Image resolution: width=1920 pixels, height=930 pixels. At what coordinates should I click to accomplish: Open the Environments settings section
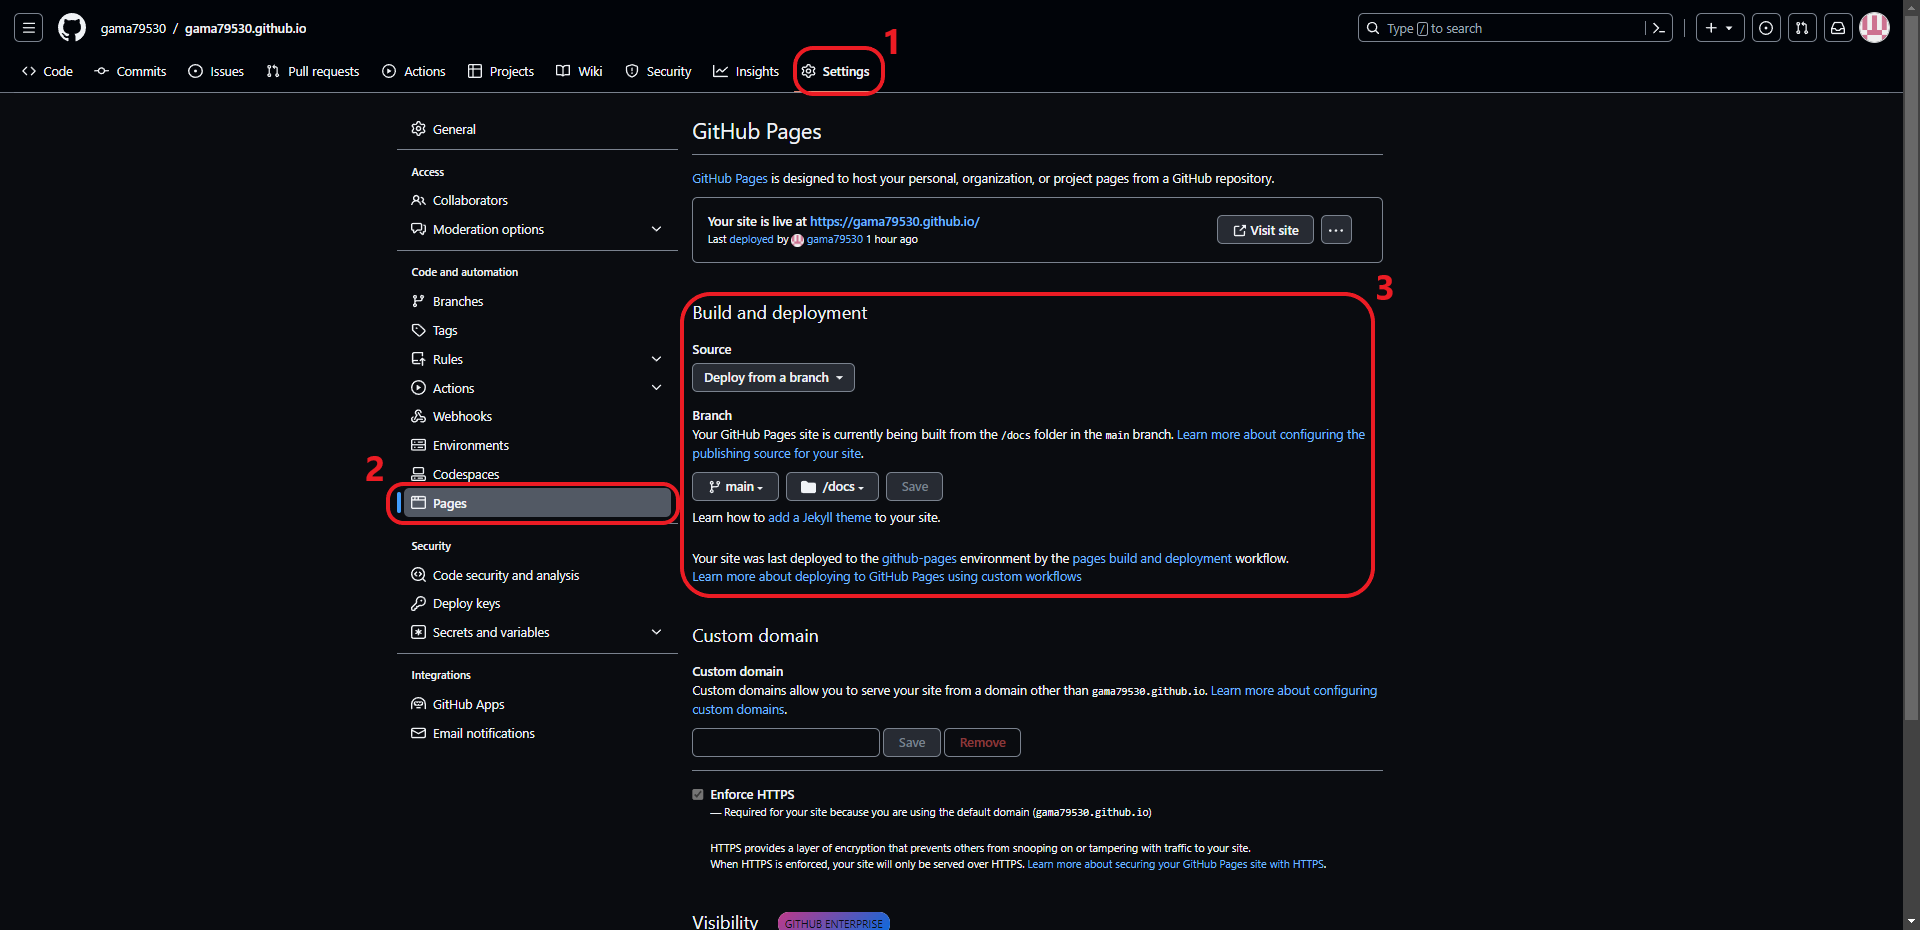pyautogui.click(x=470, y=445)
